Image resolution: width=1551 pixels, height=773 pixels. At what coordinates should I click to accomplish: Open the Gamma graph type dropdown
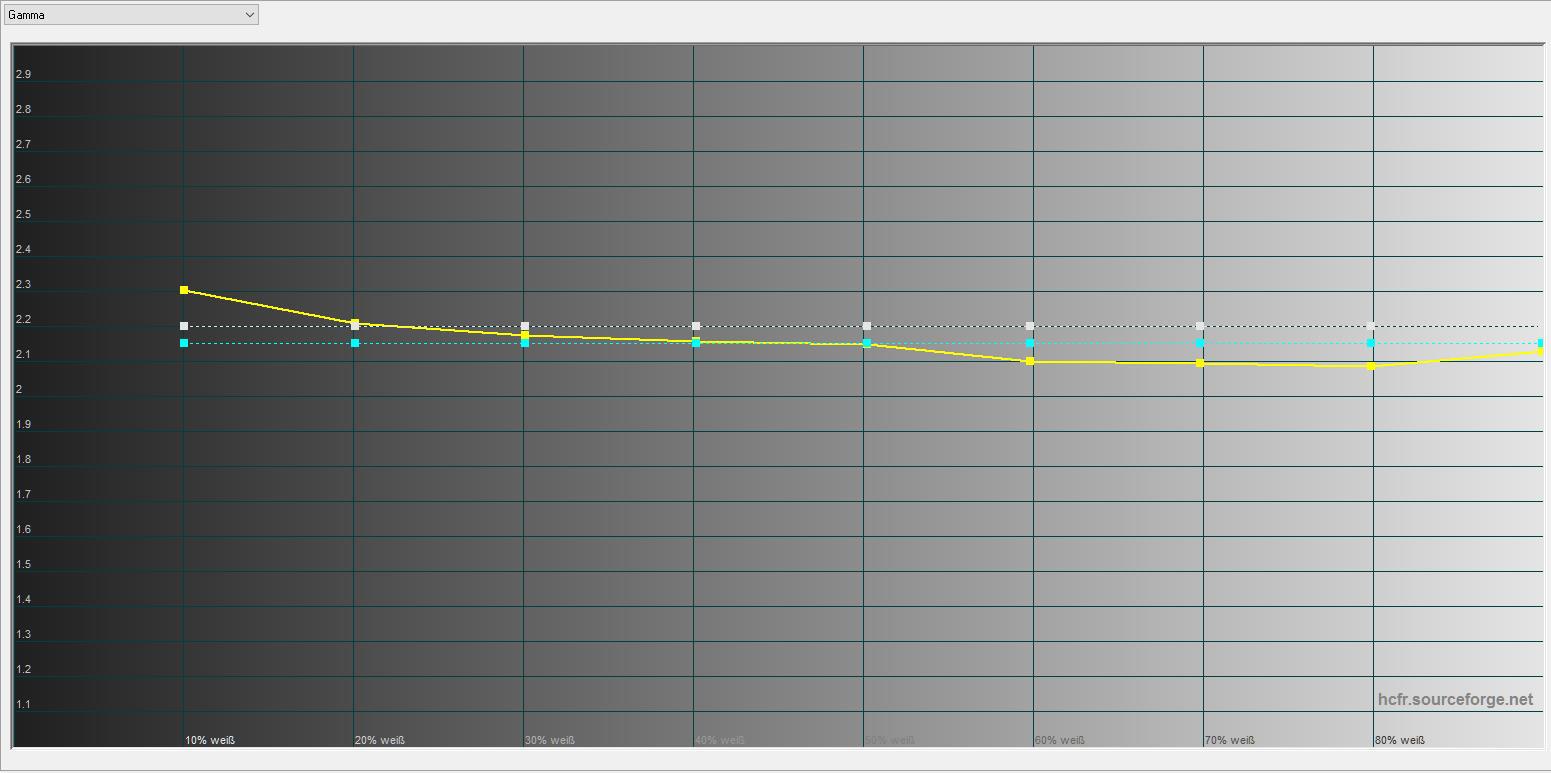tap(130, 15)
